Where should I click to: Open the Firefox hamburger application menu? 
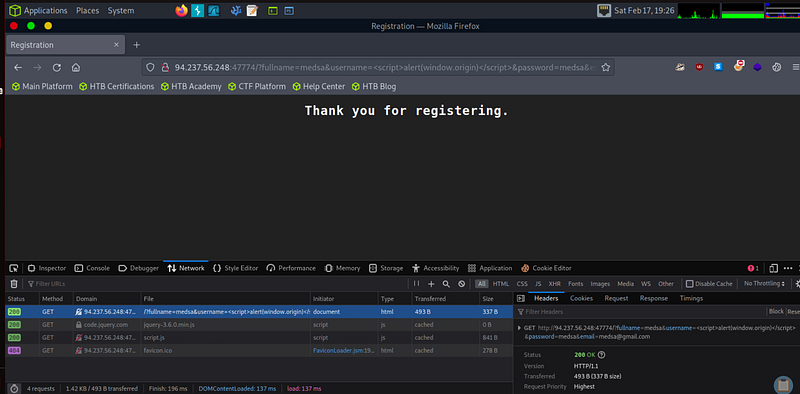795,67
